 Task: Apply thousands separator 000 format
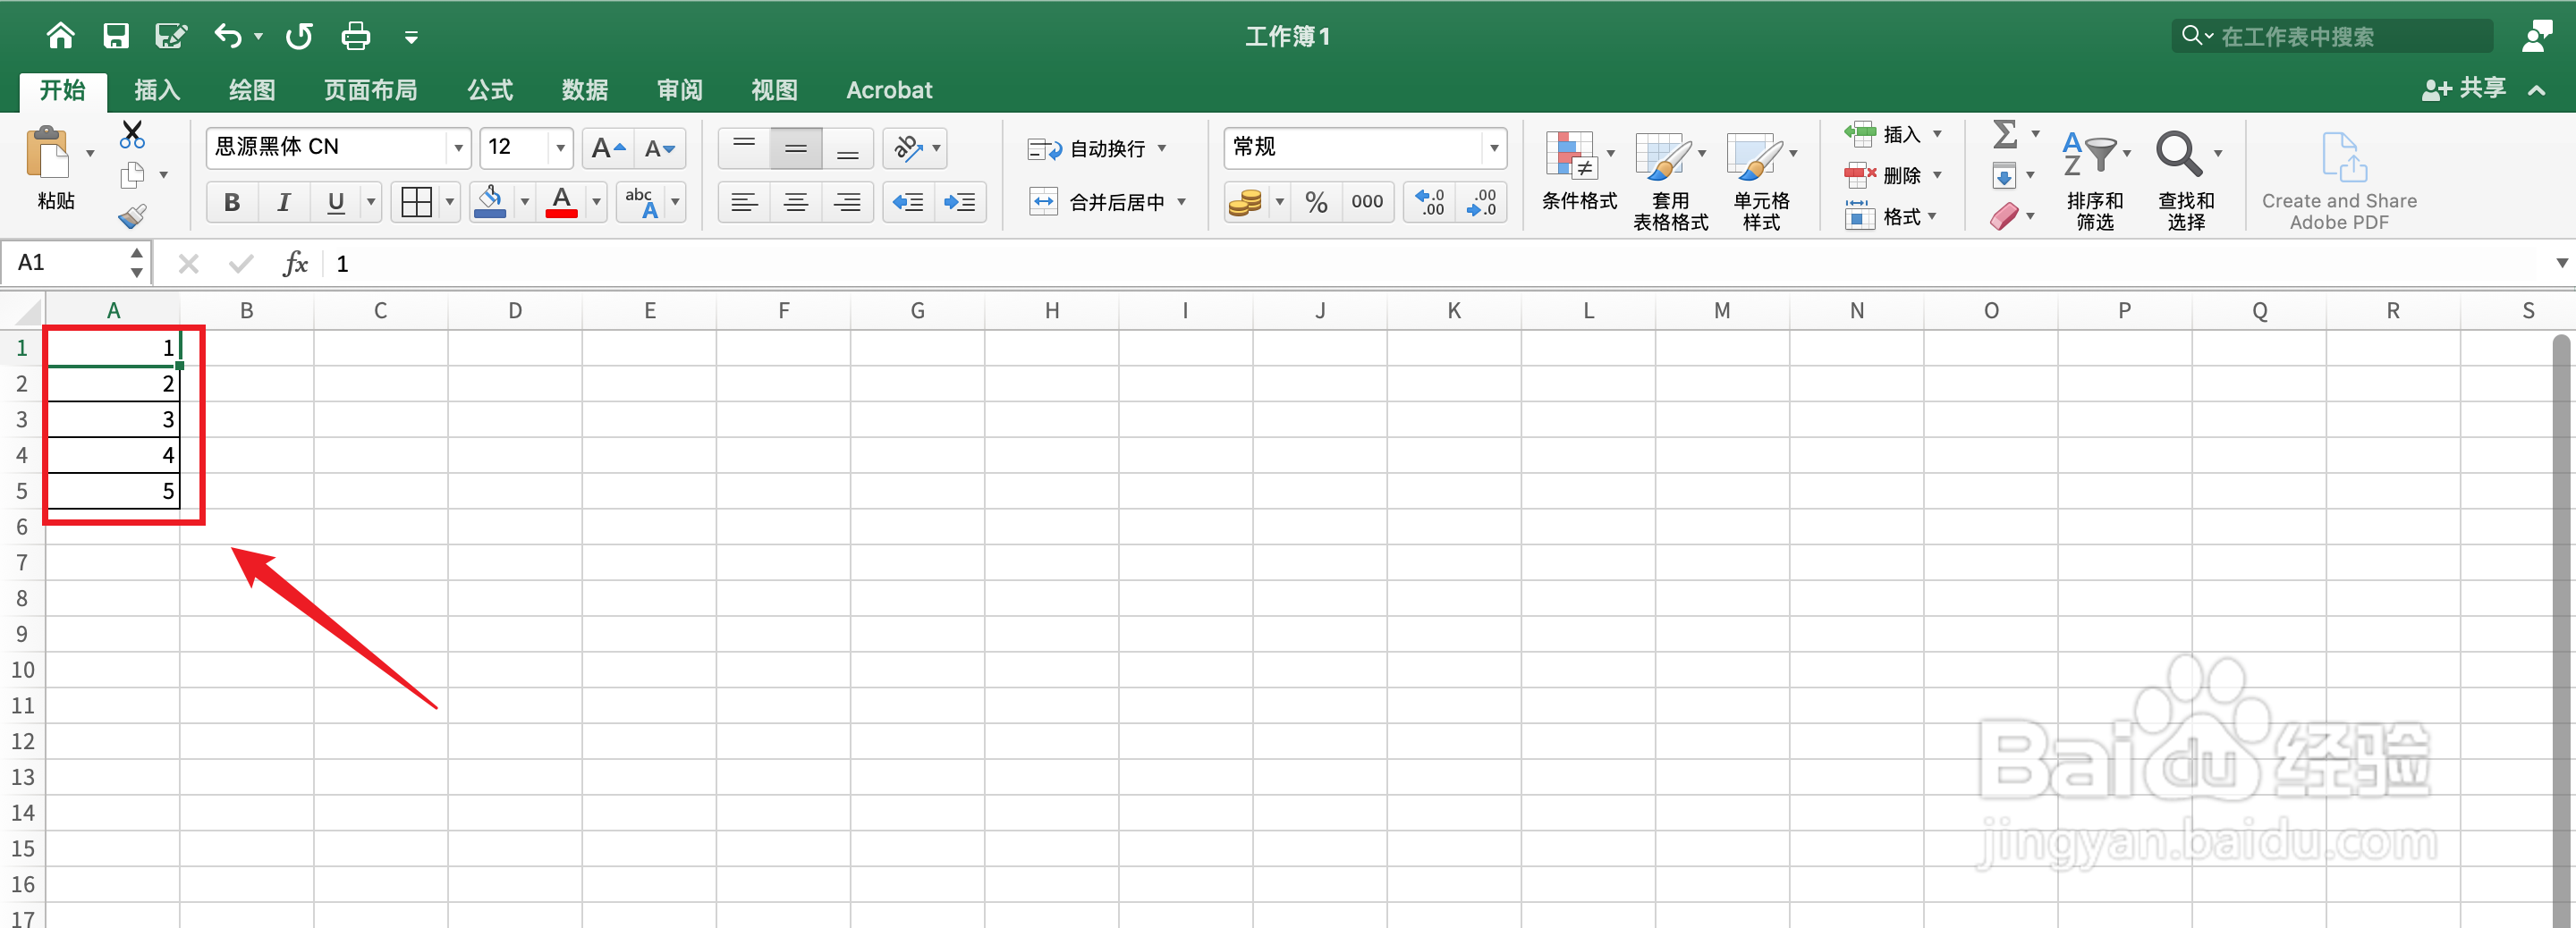pyautogui.click(x=1367, y=203)
